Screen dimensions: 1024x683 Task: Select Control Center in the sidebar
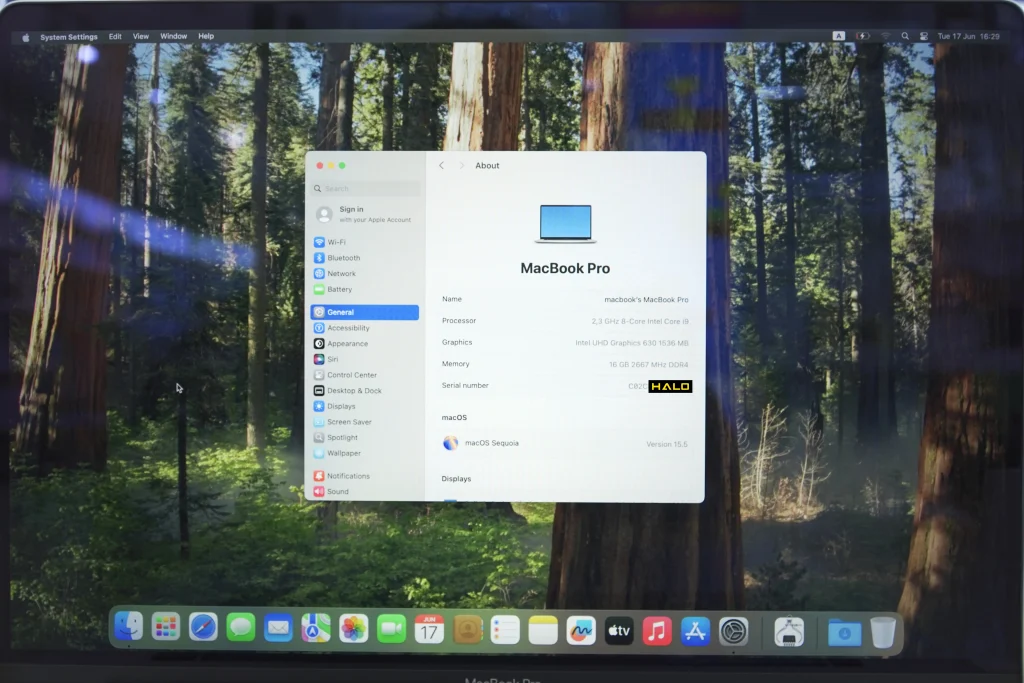(351, 375)
